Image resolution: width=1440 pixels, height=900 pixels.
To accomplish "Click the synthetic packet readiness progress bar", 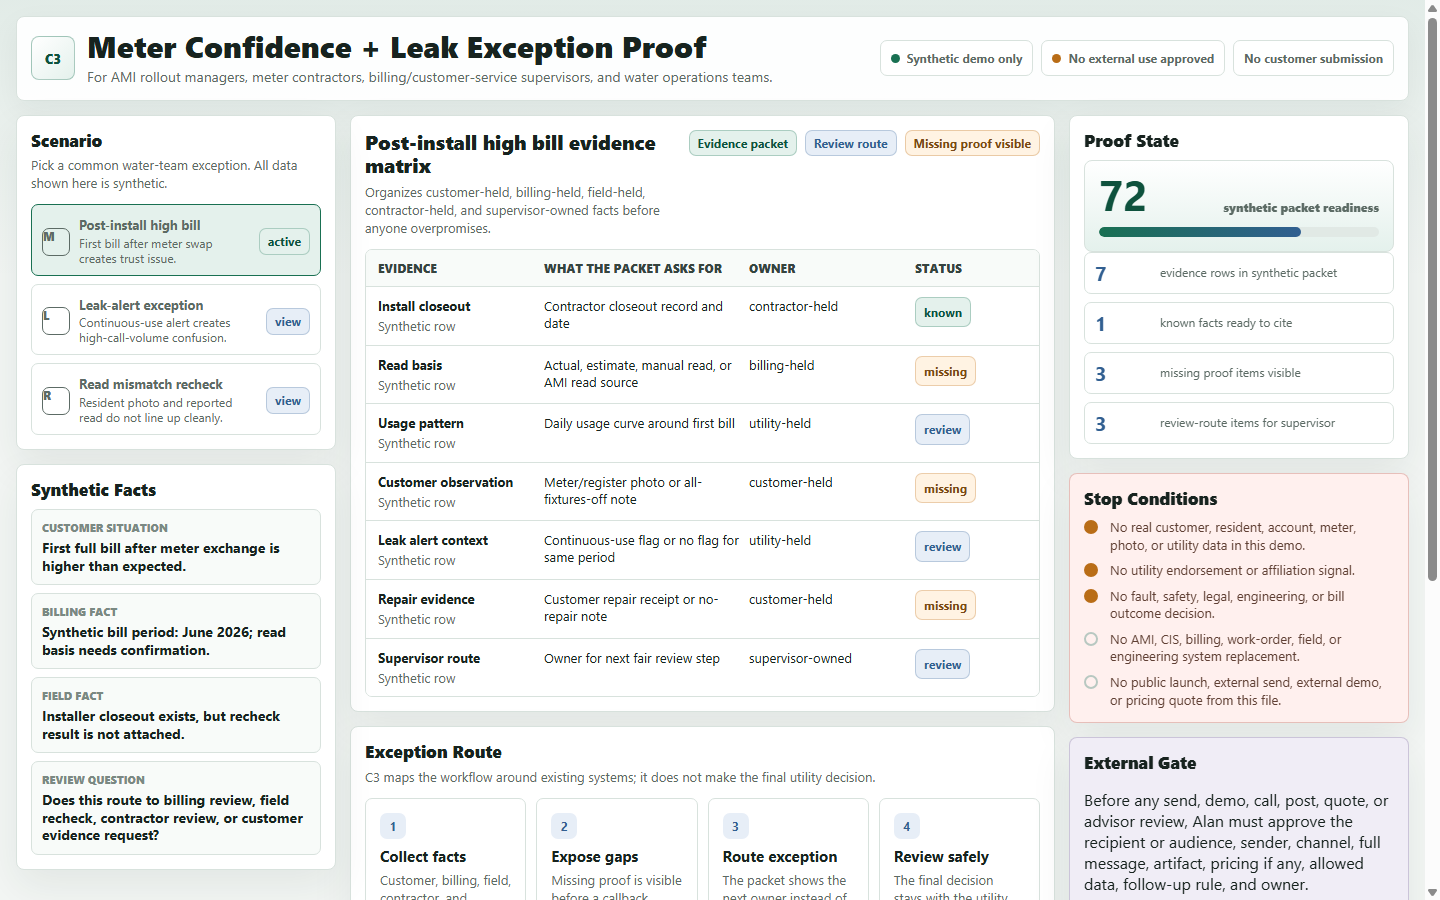I will 1239,232.
